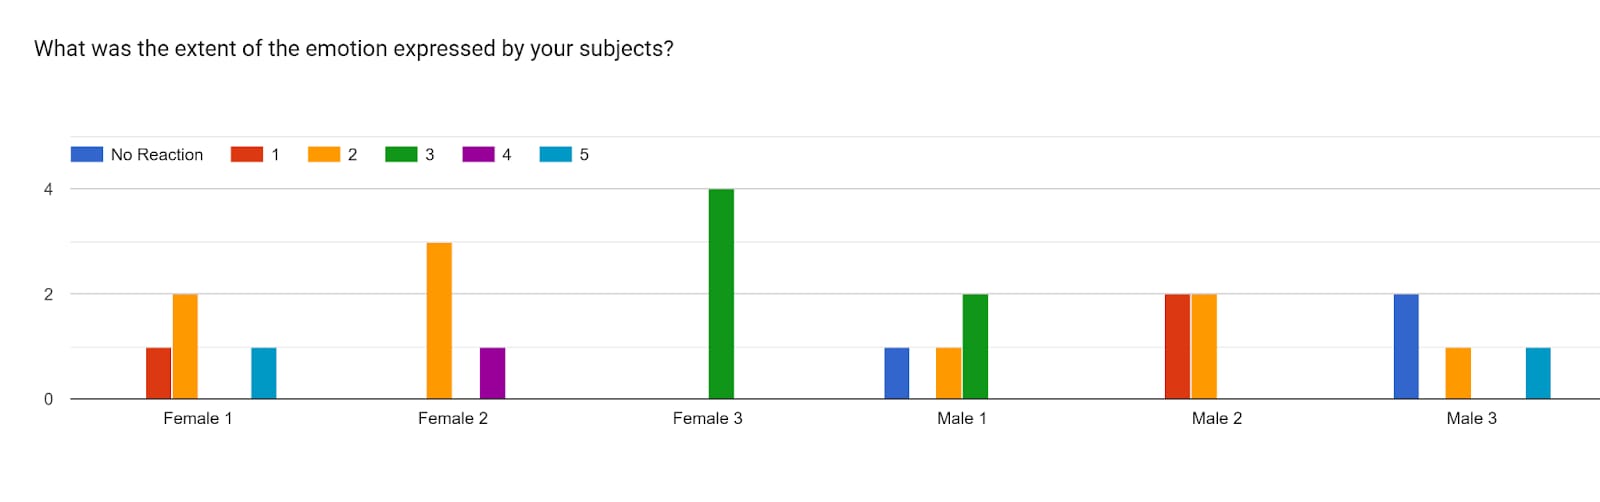Select the blue bar for Male 1
This screenshot has height=502, width=1600.
coord(897,373)
